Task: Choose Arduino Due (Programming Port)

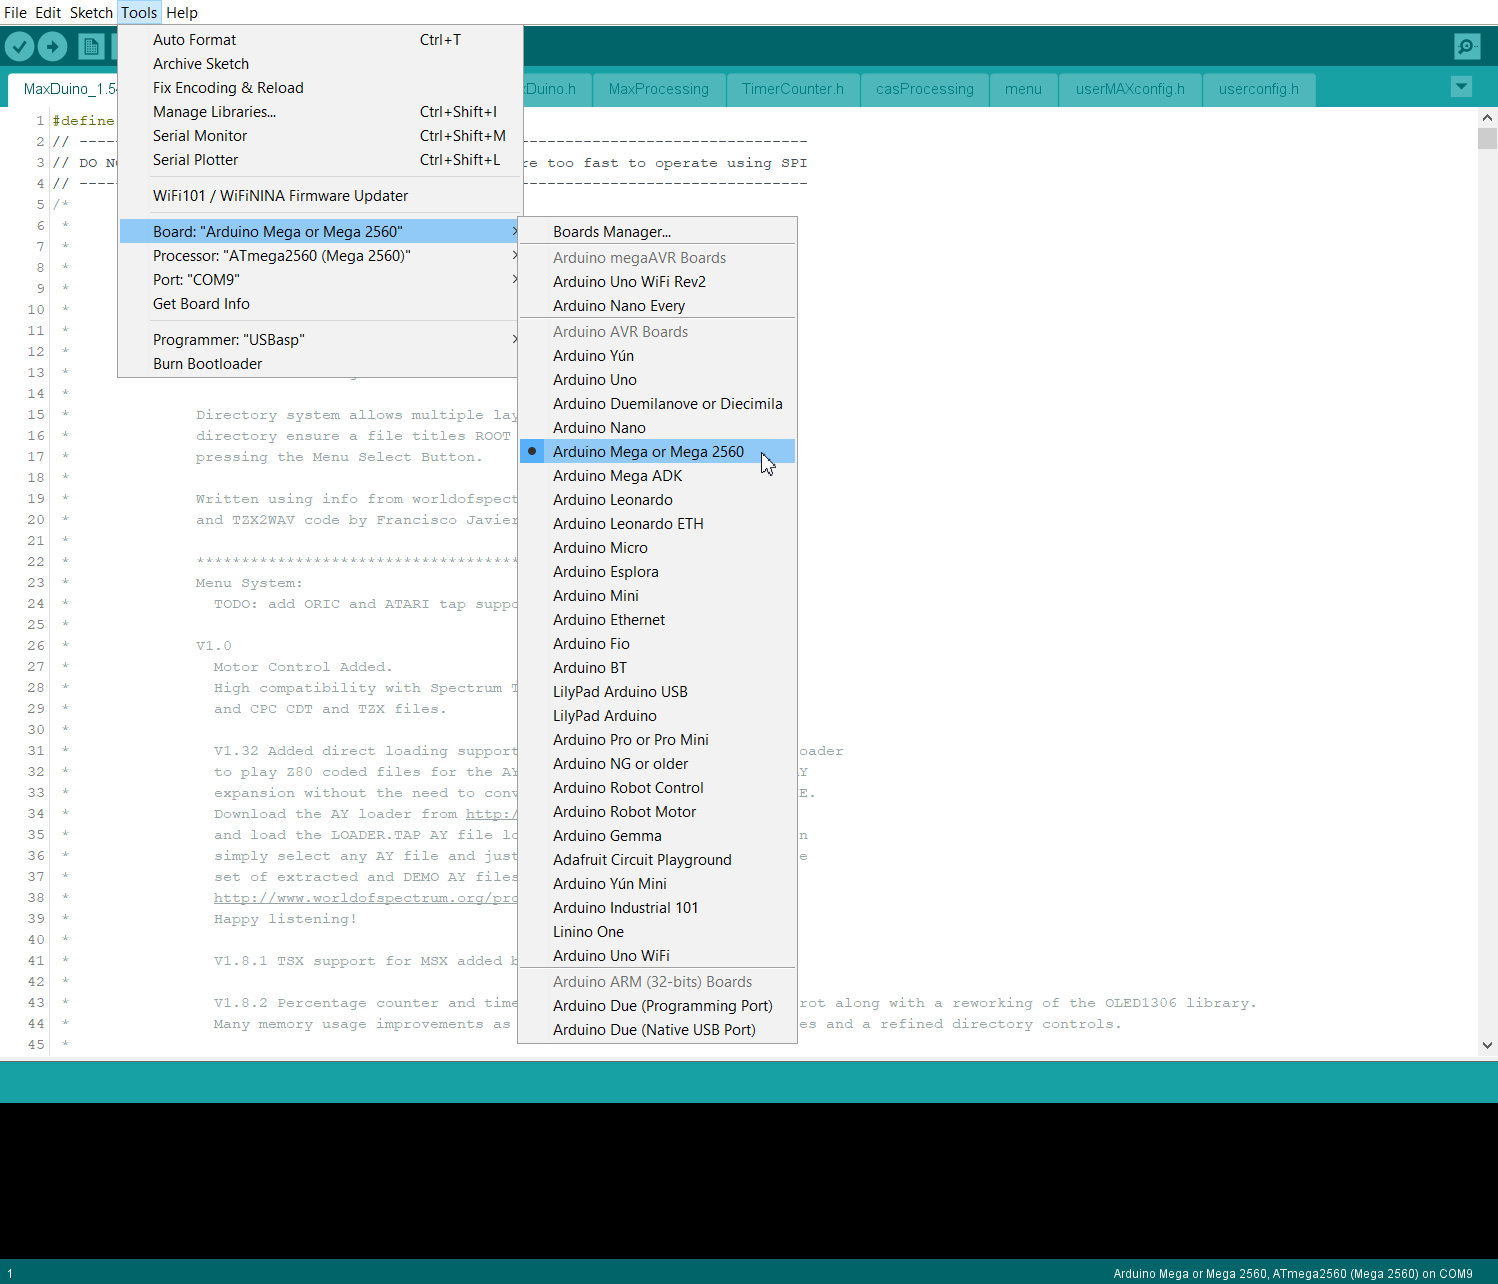Action: tap(657, 1006)
